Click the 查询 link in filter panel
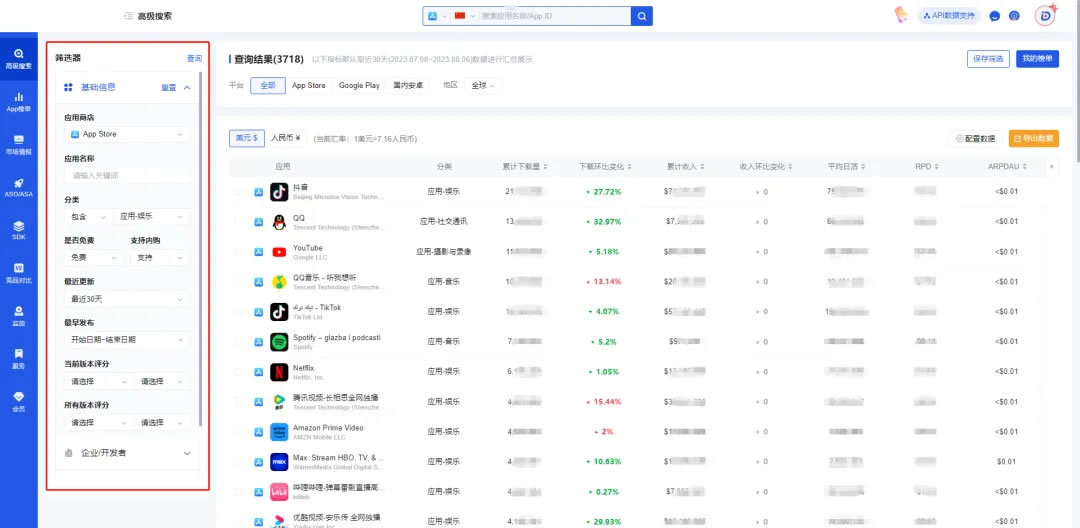This screenshot has height=528, width=1080. [194, 59]
